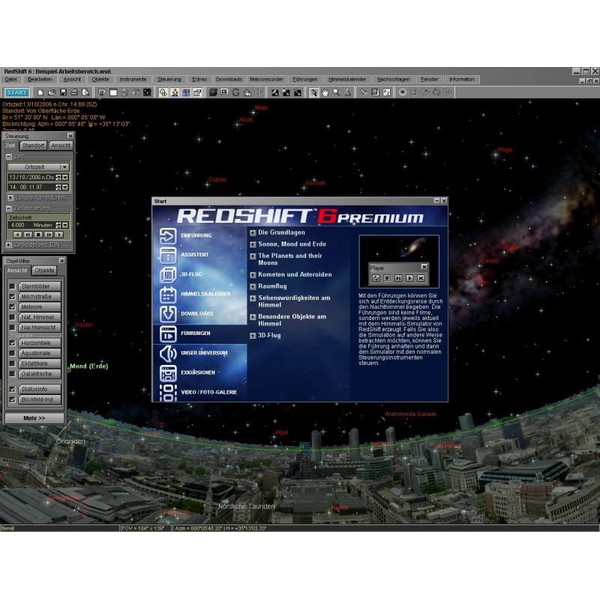Click the macro record circle toolbar icon
600x600 pixels.
(402, 92)
